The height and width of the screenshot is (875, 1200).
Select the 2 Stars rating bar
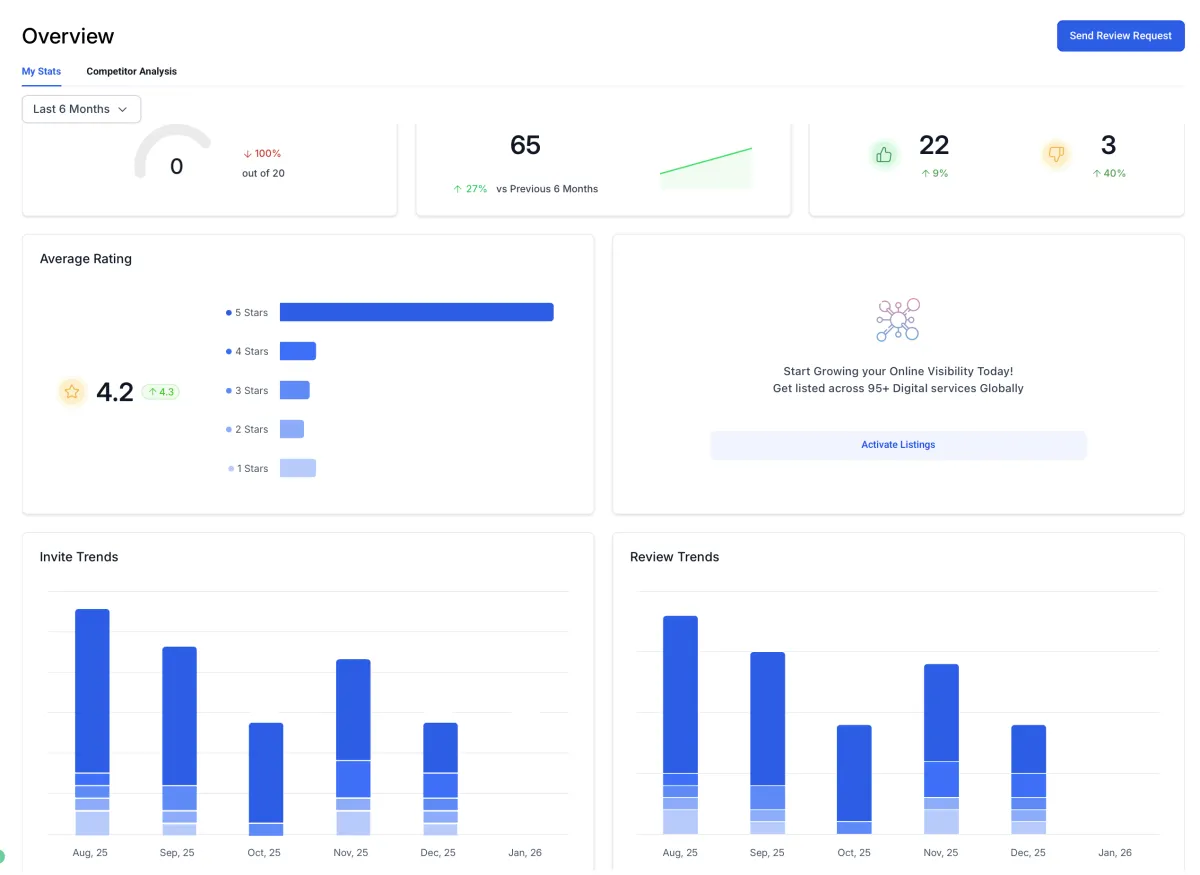292,429
